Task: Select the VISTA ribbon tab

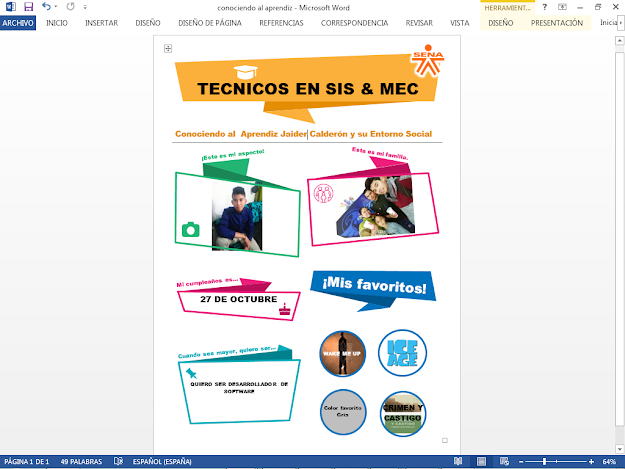Action: (460, 23)
